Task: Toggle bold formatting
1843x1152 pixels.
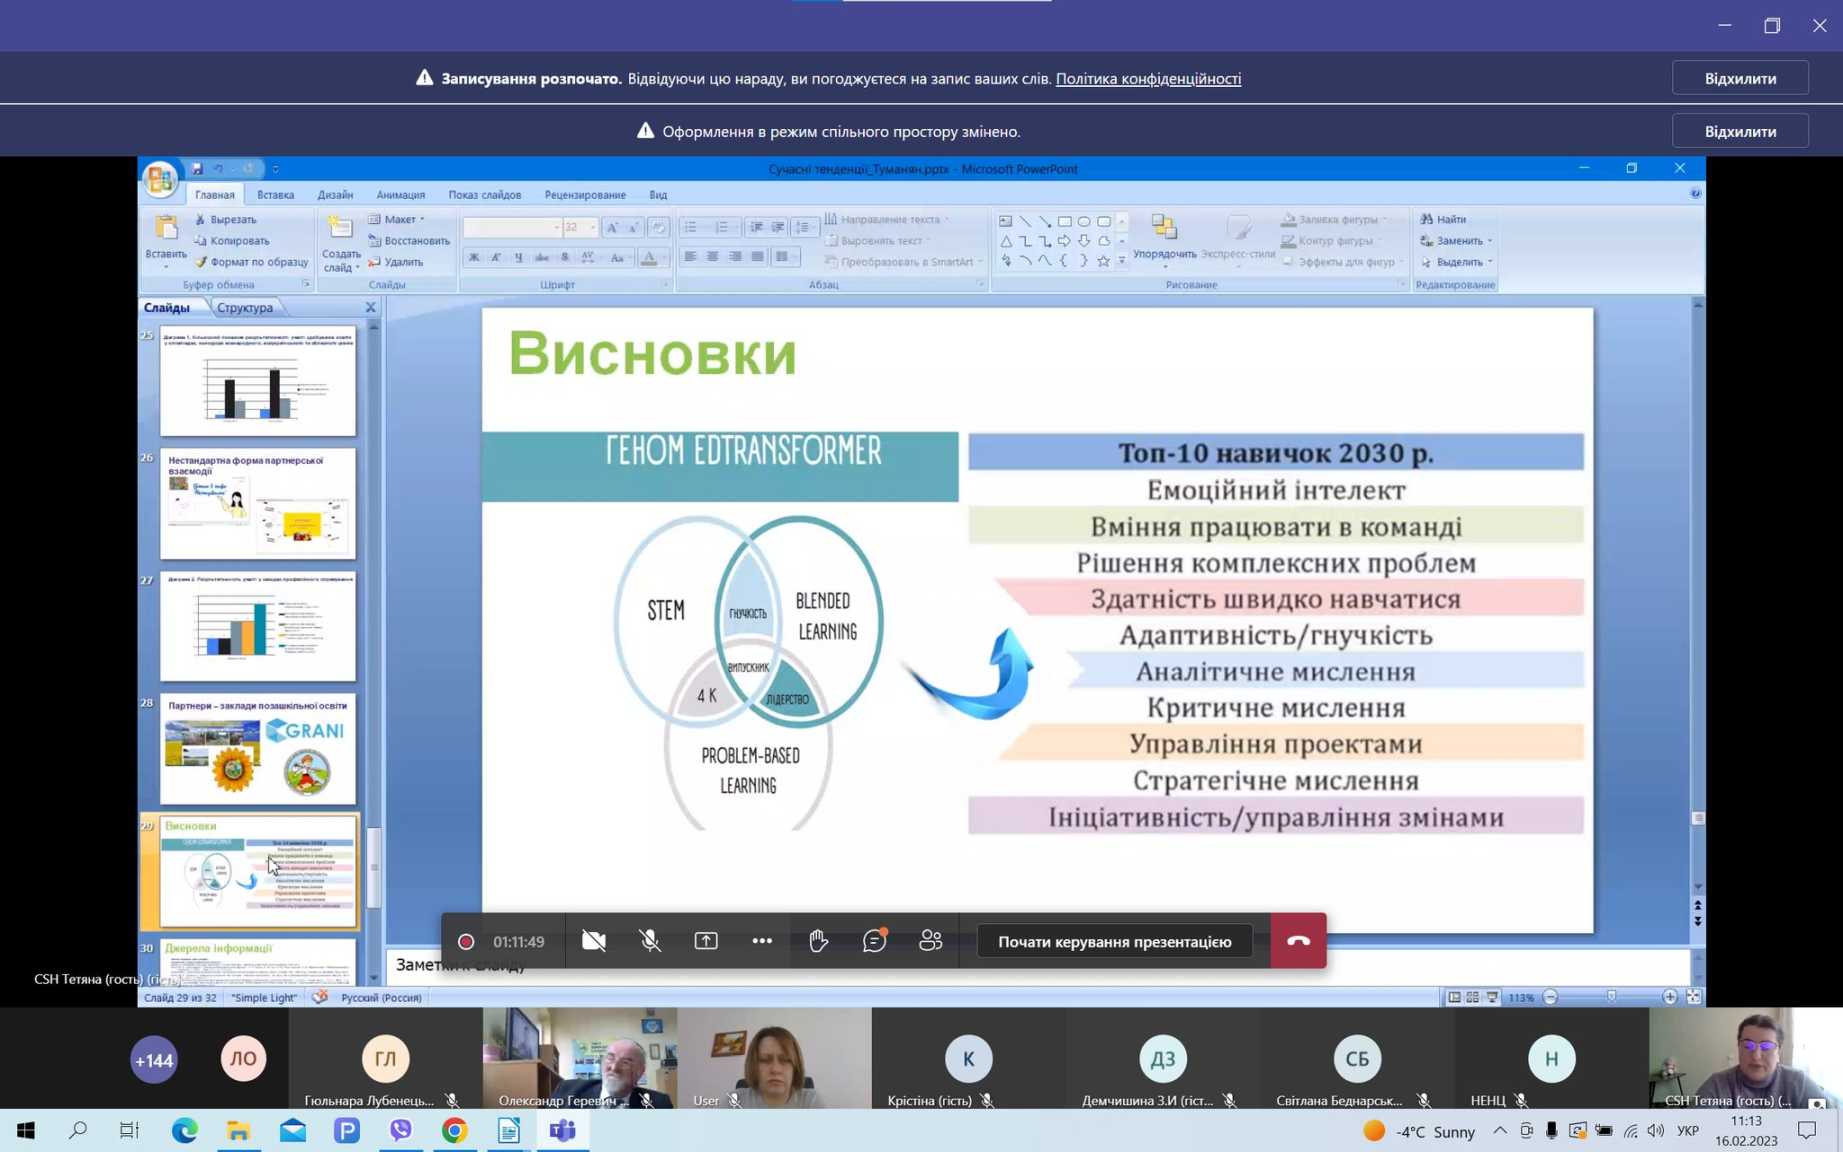Action: pyautogui.click(x=473, y=258)
